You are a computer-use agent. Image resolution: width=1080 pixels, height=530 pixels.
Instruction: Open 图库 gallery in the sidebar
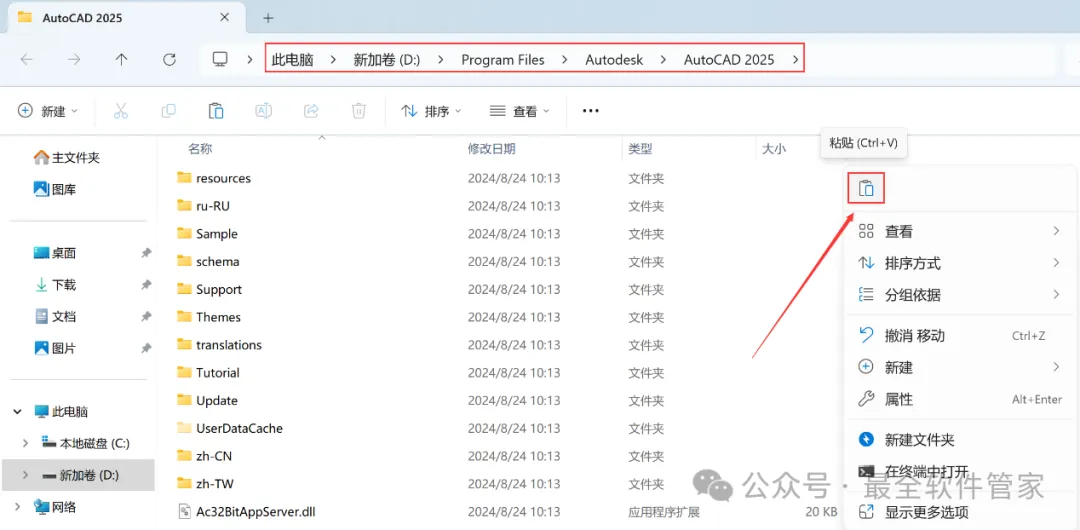coord(55,189)
